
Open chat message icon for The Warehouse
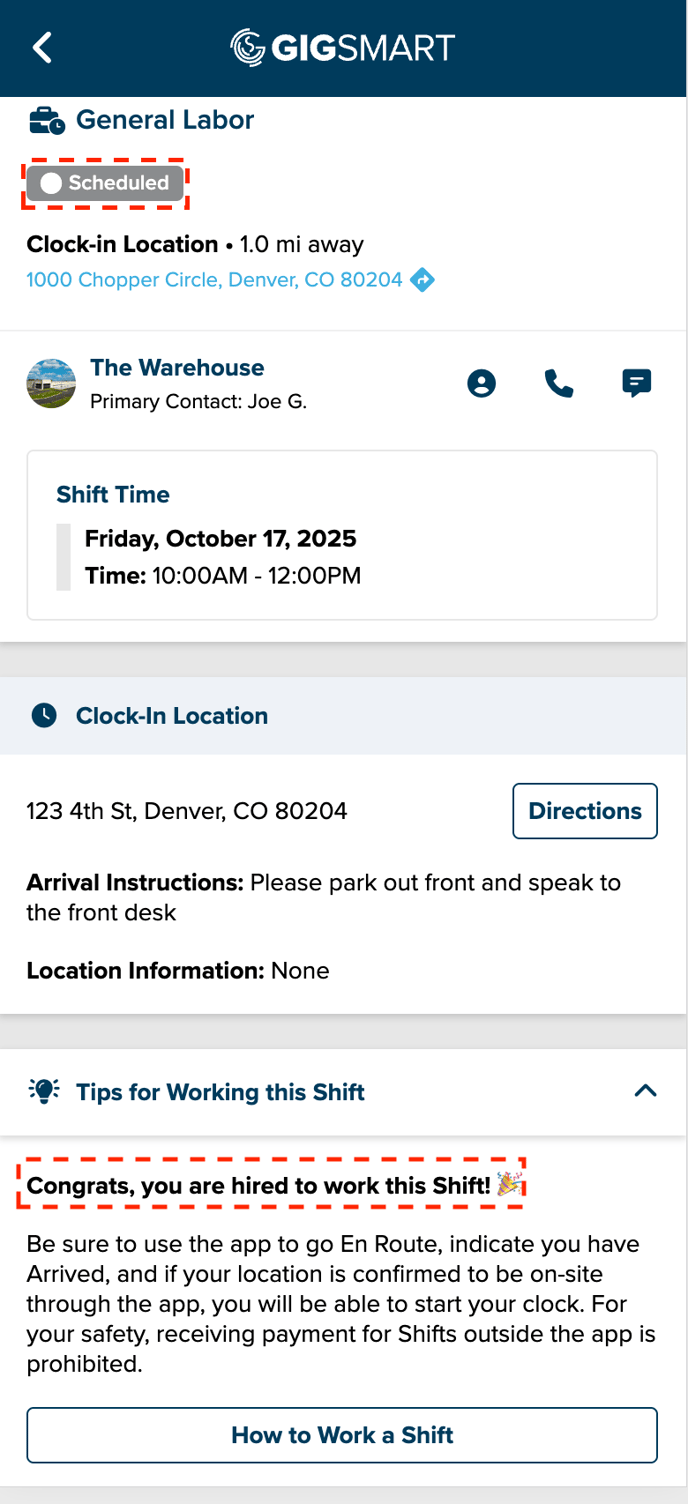click(x=636, y=384)
